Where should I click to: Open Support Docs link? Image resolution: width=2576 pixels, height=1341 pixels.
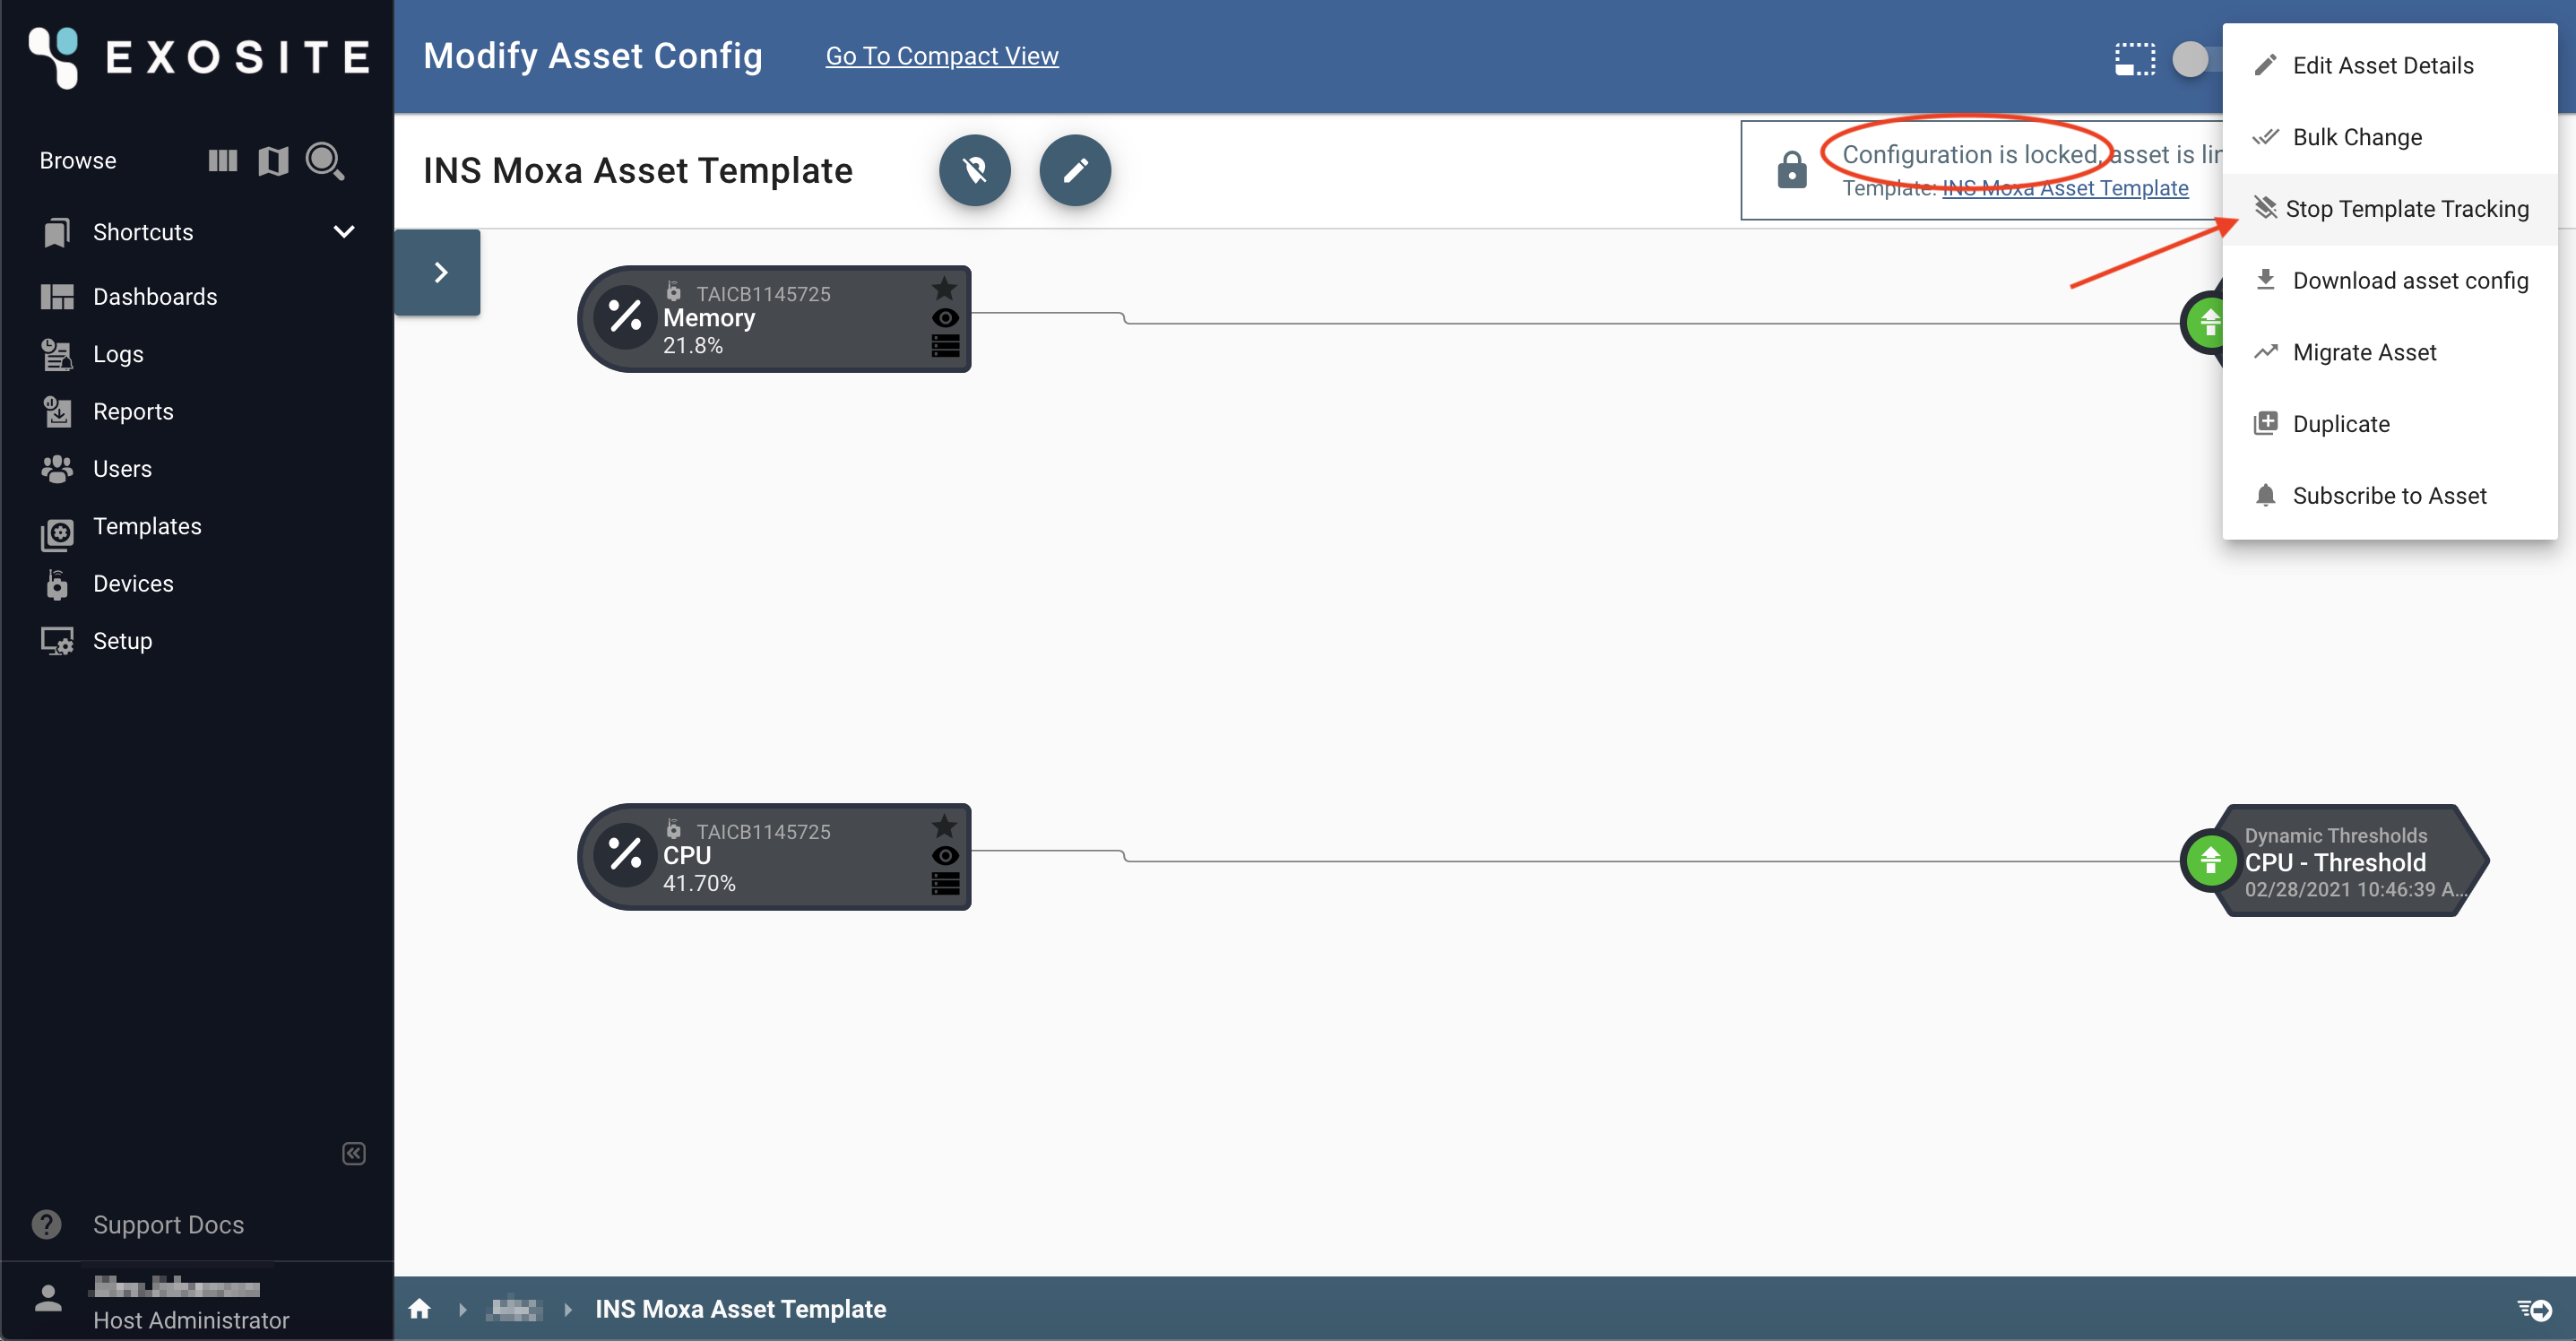pyautogui.click(x=168, y=1224)
